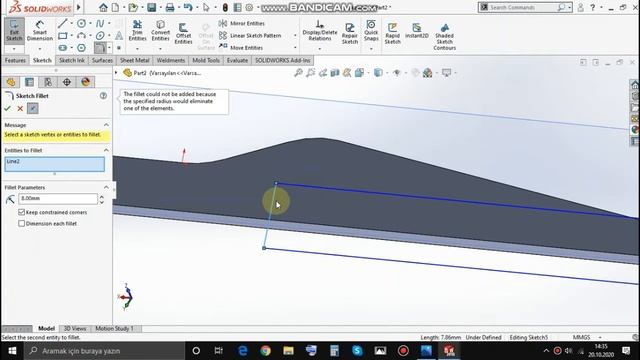Viewport: 640px width, 360px height.
Task: Switch to the Weldments tab
Action: 171,60
